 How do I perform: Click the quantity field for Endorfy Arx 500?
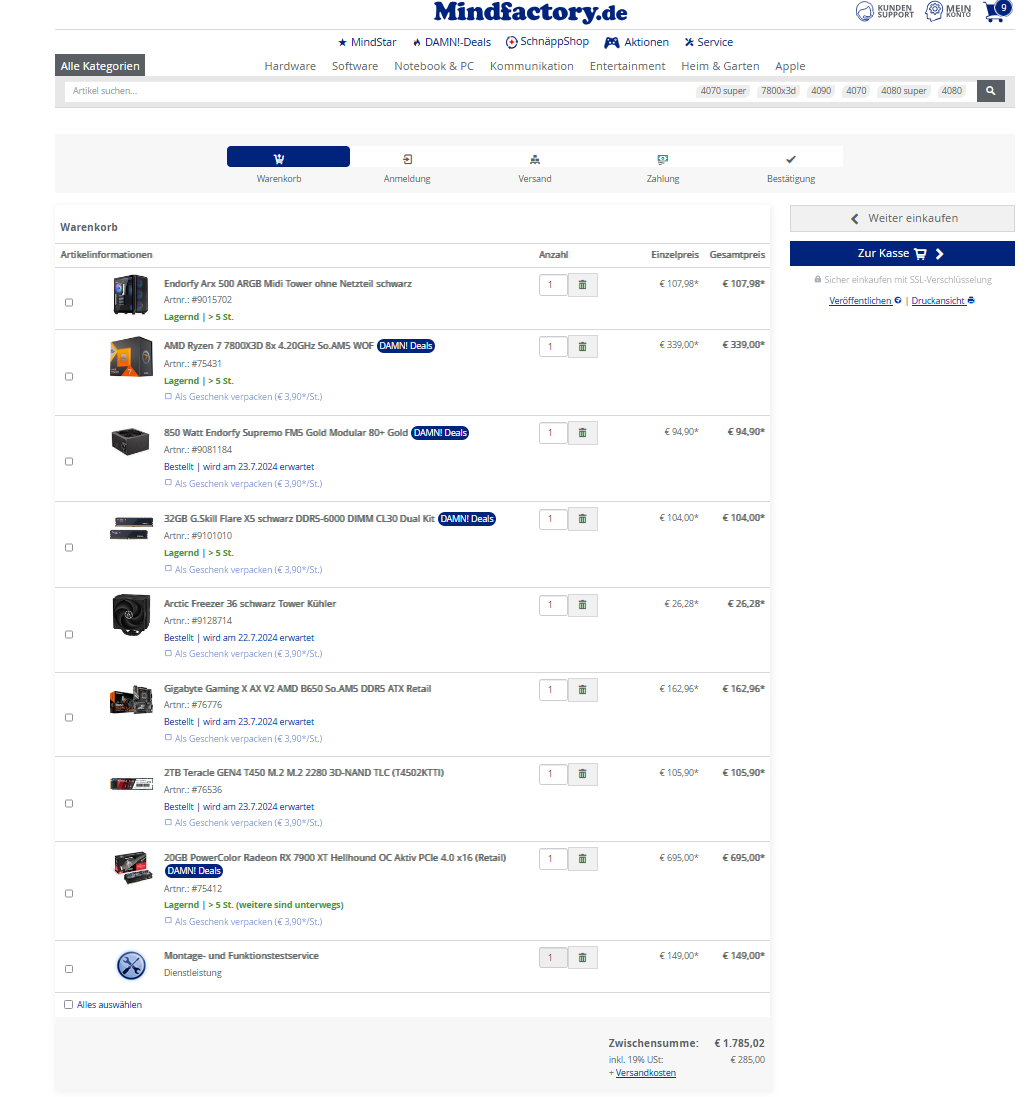(553, 285)
